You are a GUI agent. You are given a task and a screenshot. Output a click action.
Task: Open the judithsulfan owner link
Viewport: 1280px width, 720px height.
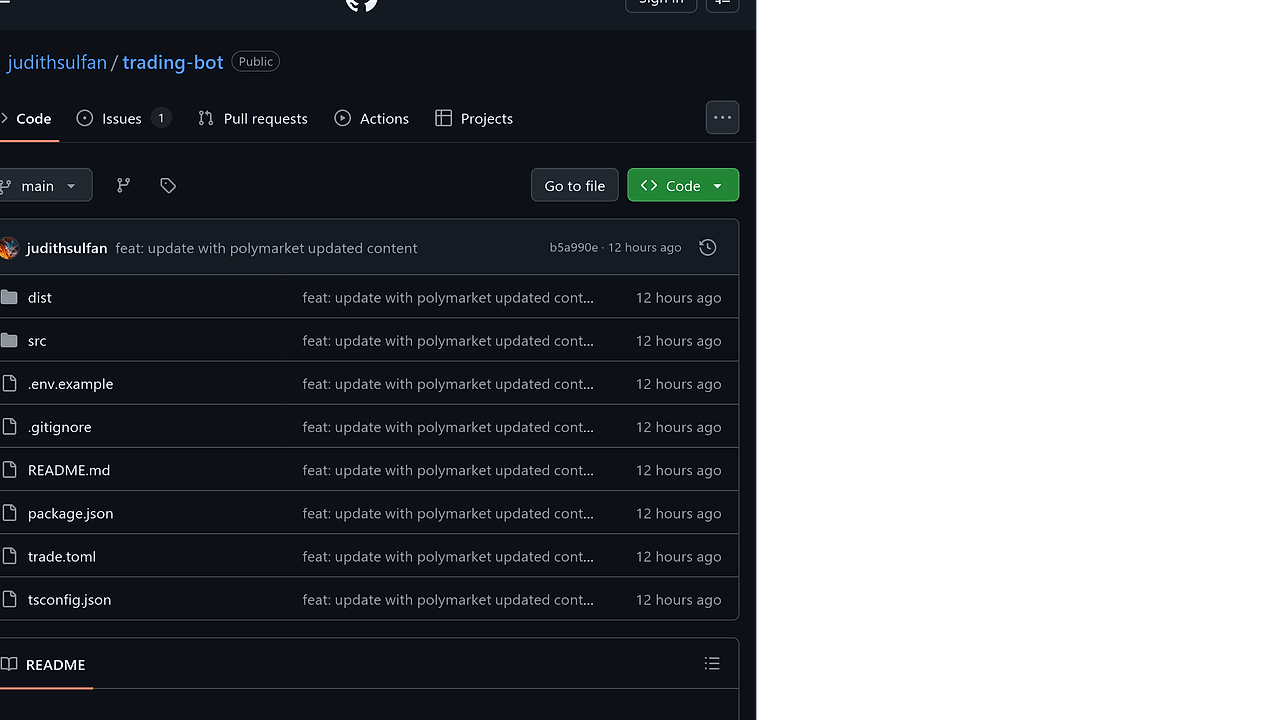(x=57, y=62)
